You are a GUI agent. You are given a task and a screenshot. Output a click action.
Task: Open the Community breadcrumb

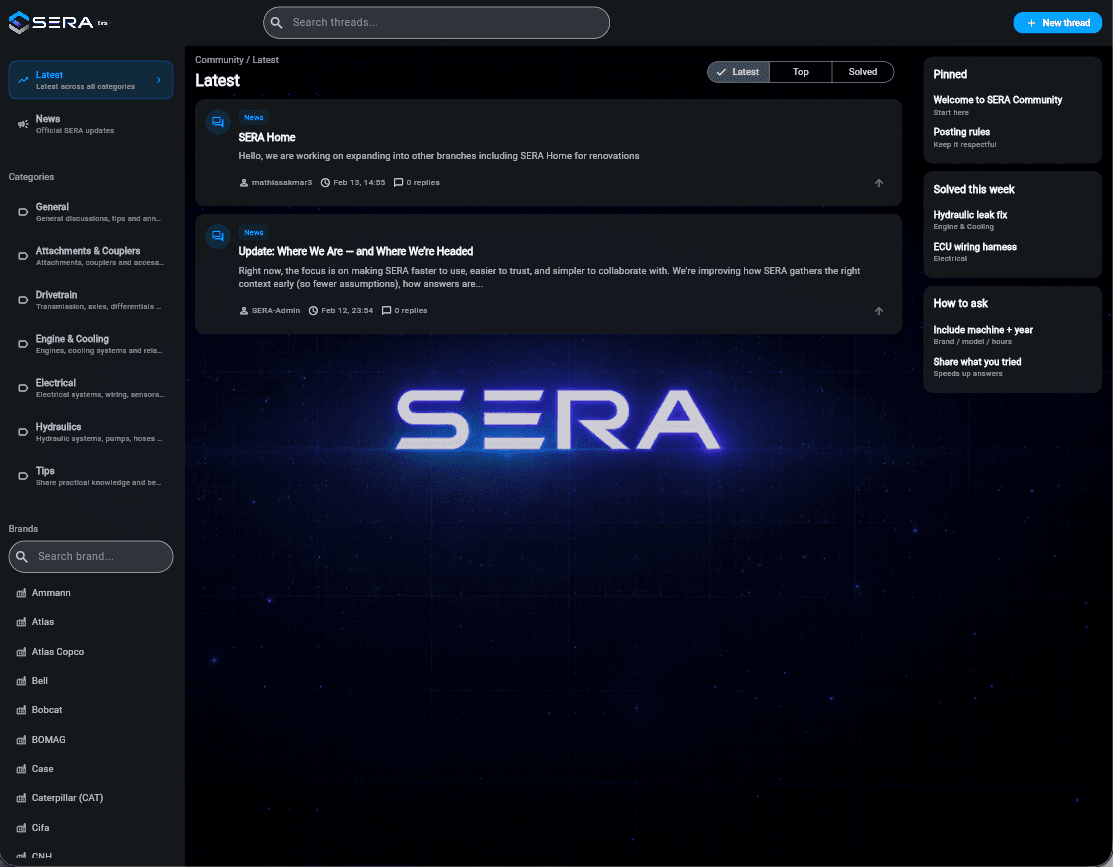point(219,60)
